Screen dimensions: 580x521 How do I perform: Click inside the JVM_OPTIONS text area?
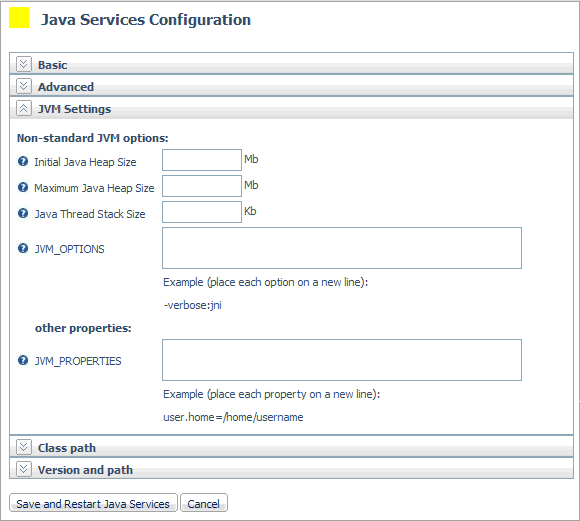pos(342,248)
